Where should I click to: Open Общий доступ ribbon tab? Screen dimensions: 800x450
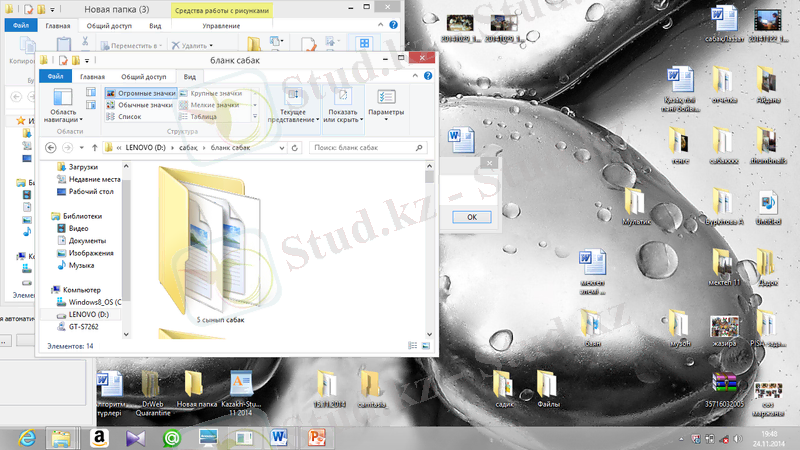coord(144,76)
